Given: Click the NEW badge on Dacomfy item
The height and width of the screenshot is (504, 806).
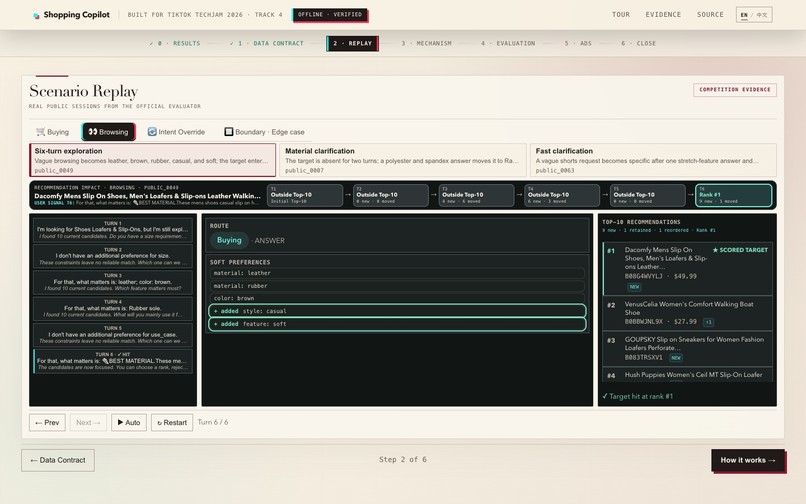Looking at the screenshot, I should coord(634,287).
